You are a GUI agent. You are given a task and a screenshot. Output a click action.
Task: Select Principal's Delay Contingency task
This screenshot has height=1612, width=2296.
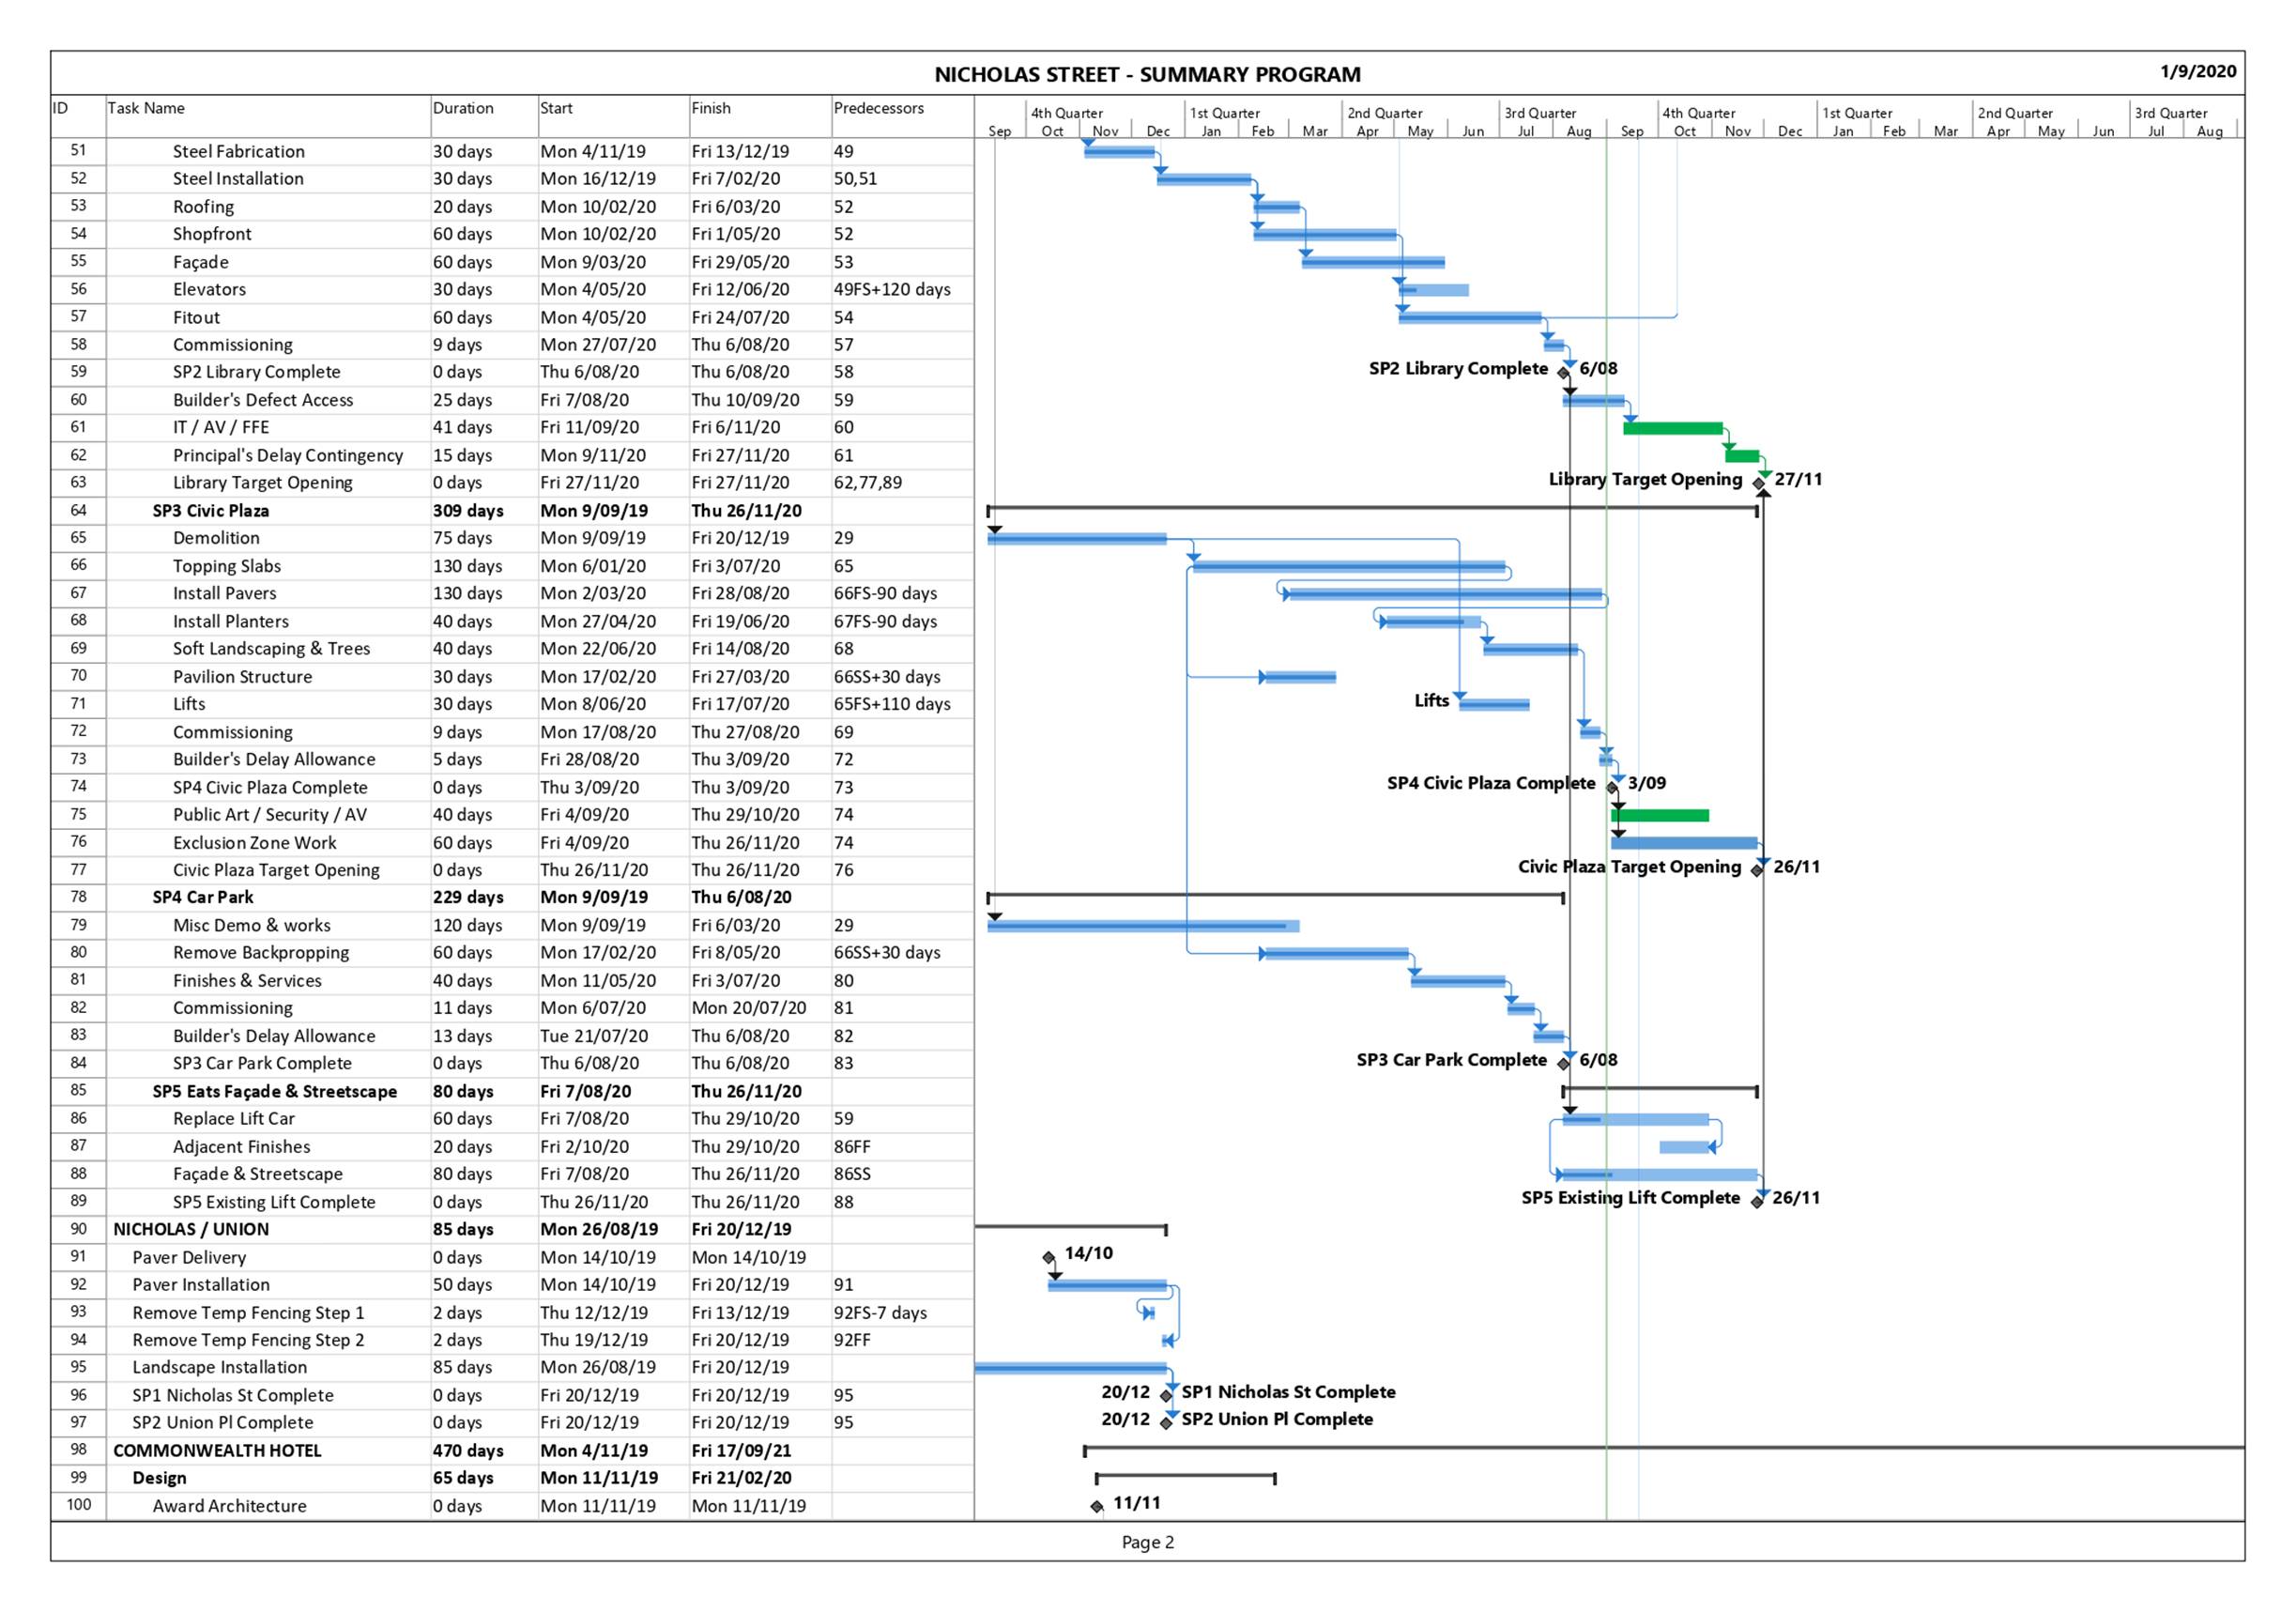click(x=288, y=455)
